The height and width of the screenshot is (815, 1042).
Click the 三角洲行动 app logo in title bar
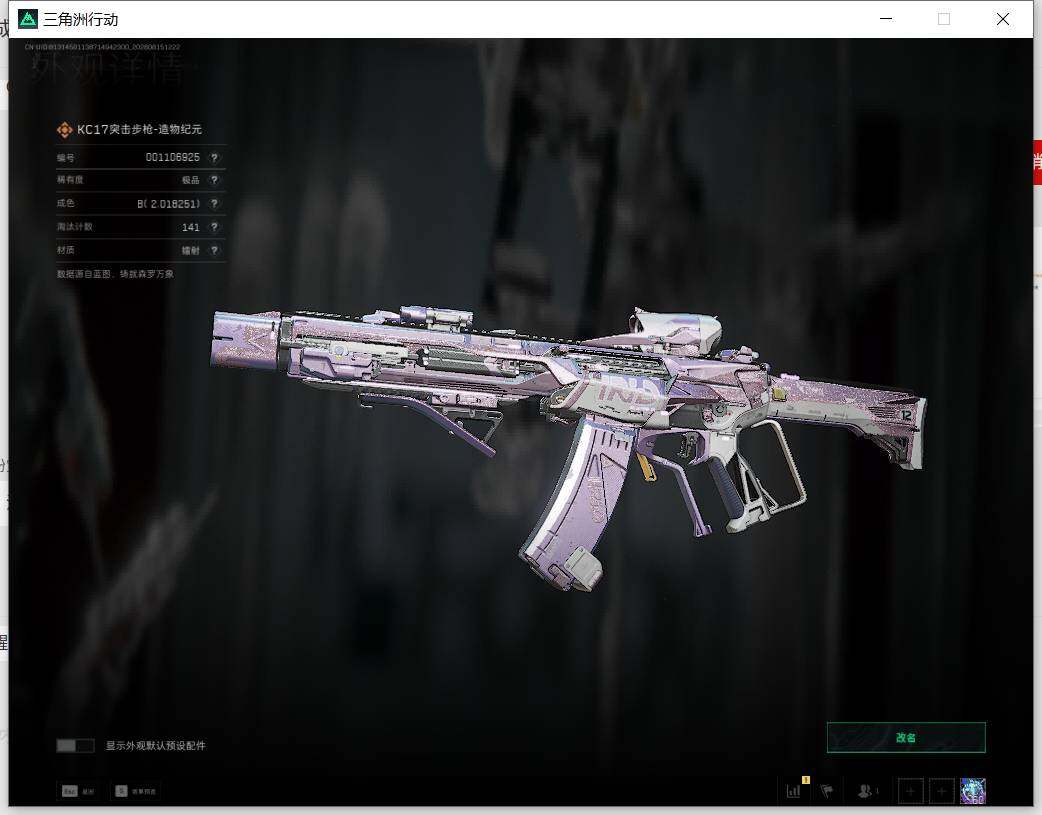pyautogui.click(x=27, y=19)
